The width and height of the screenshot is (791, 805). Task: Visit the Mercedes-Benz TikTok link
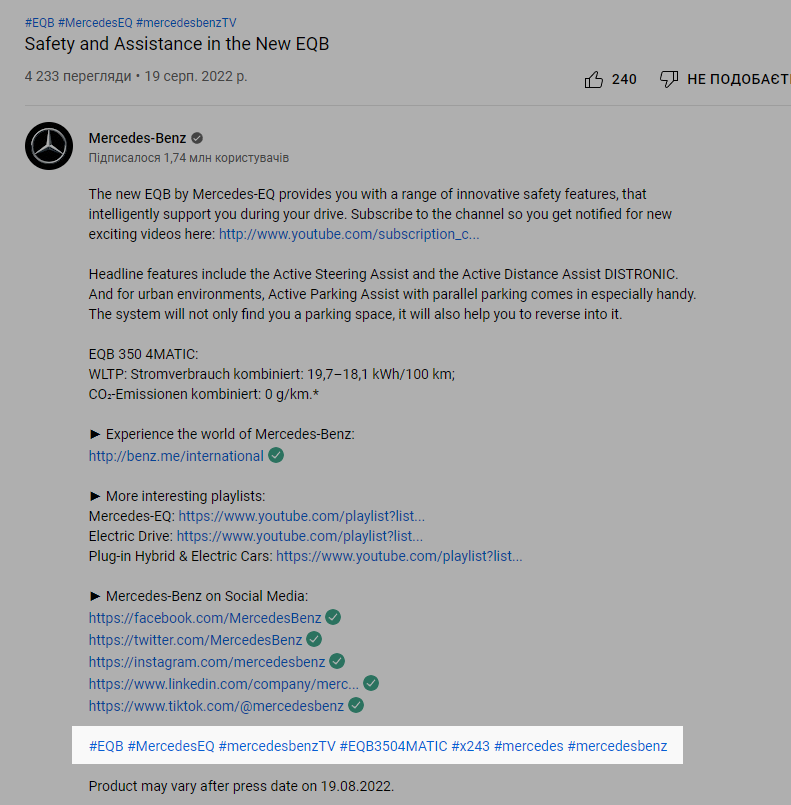tap(216, 706)
